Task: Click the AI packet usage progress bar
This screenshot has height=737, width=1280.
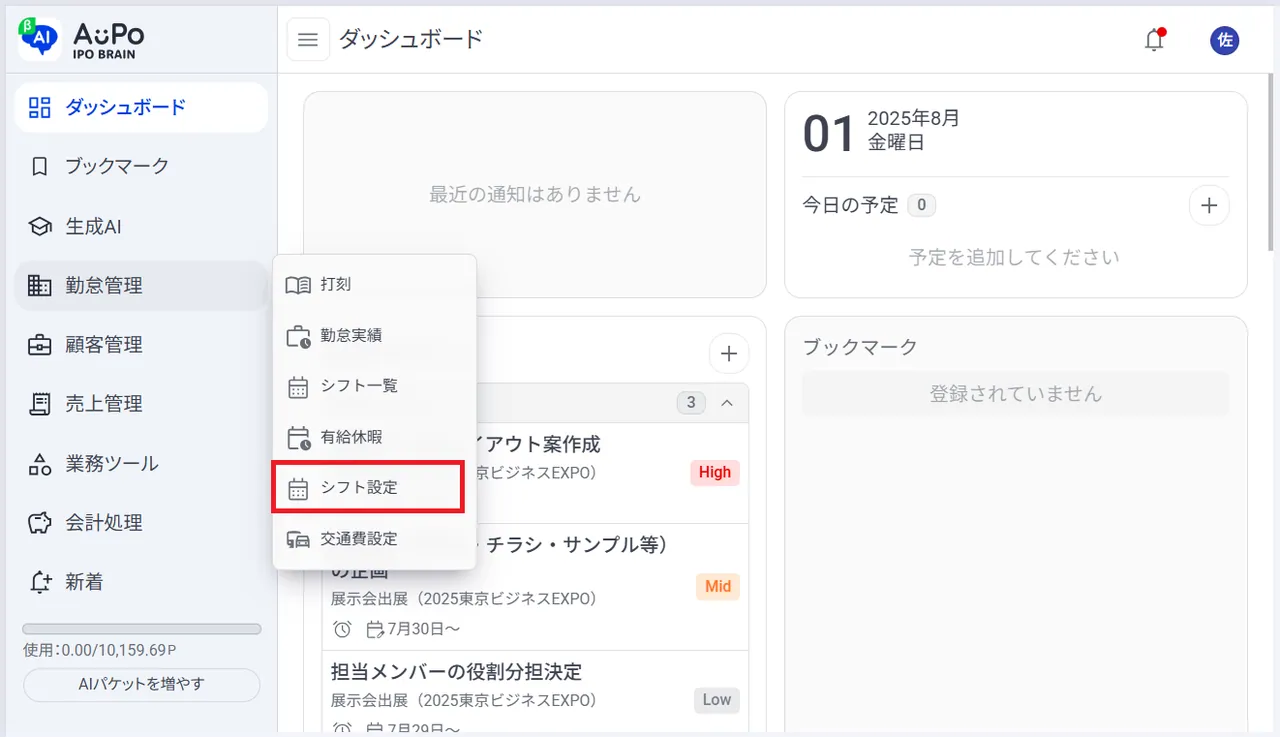Action: coord(142,629)
